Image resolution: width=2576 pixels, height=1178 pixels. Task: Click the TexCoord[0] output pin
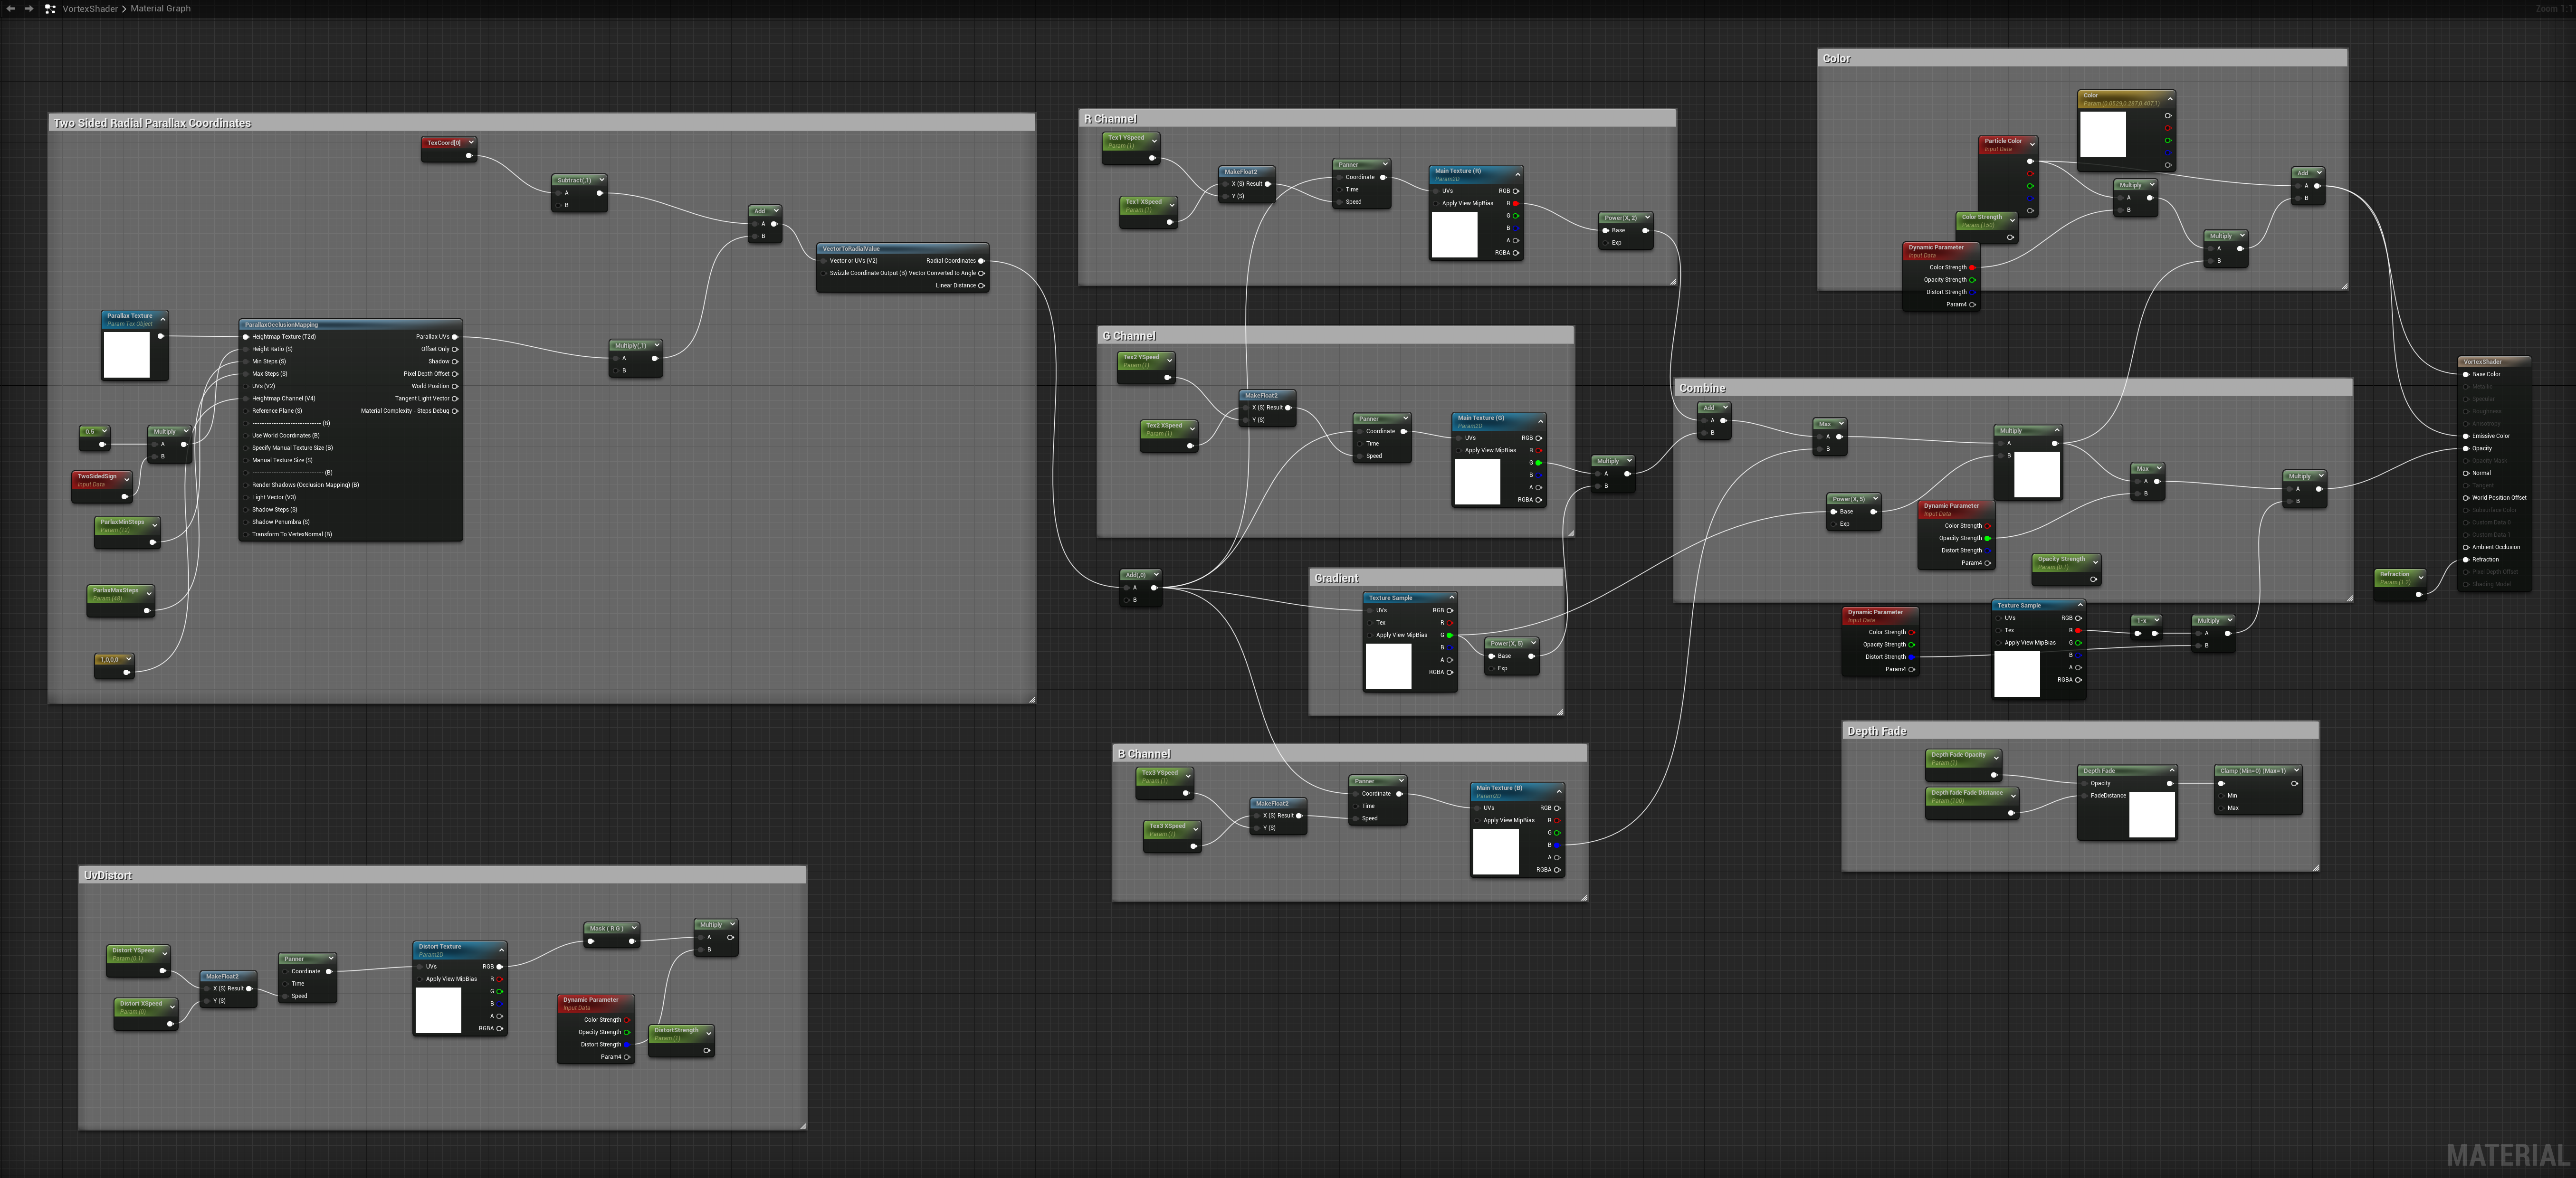coord(469,155)
